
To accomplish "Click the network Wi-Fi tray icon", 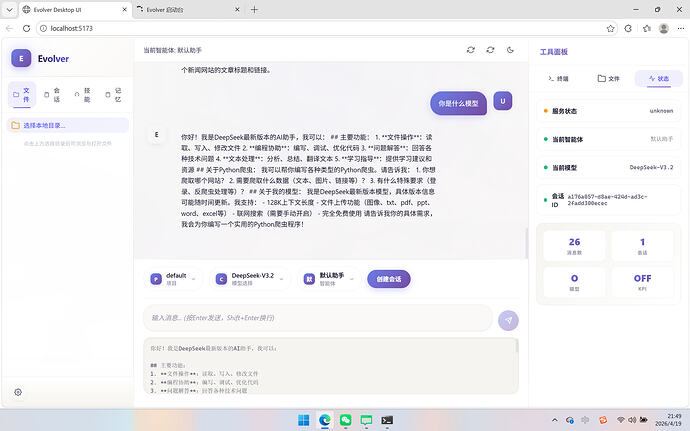I will coord(621,420).
